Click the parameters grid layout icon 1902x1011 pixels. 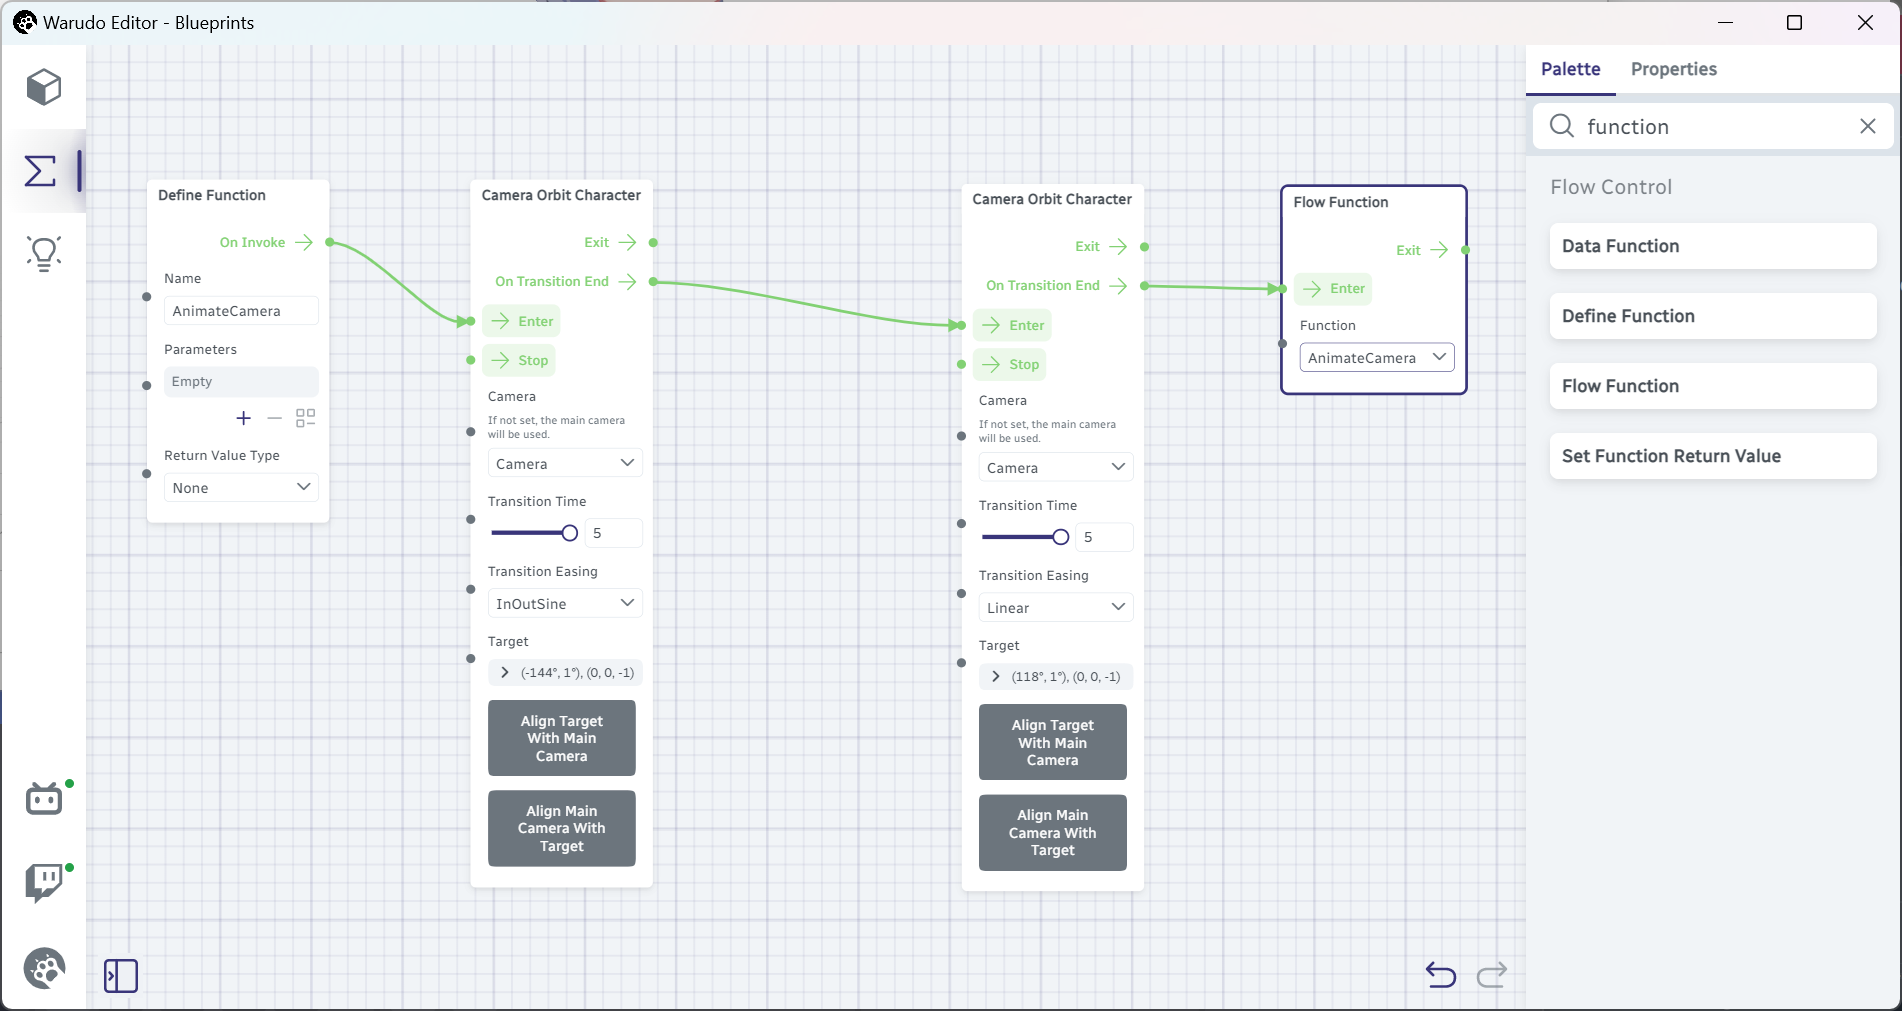pyautogui.click(x=306, y=418)
